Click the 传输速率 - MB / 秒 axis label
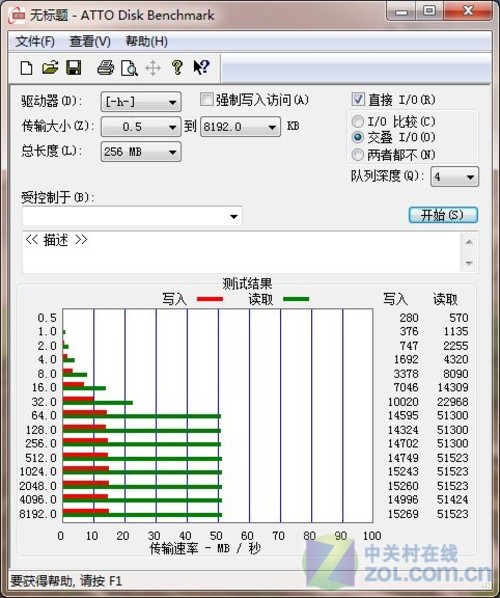 (205, 548)
